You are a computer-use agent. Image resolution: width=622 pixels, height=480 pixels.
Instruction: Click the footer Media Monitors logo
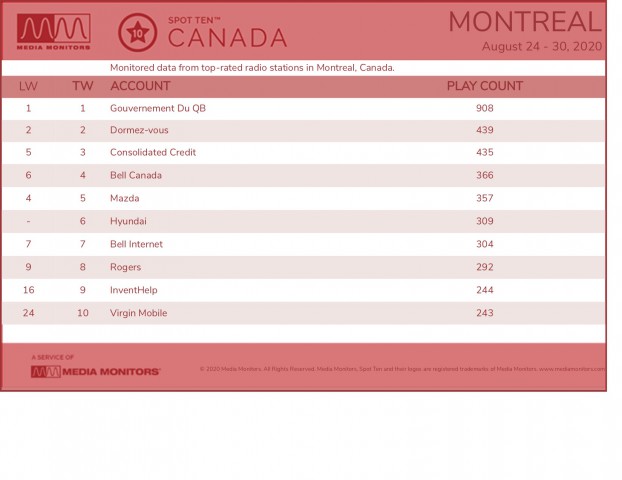(x=96, y=371)
